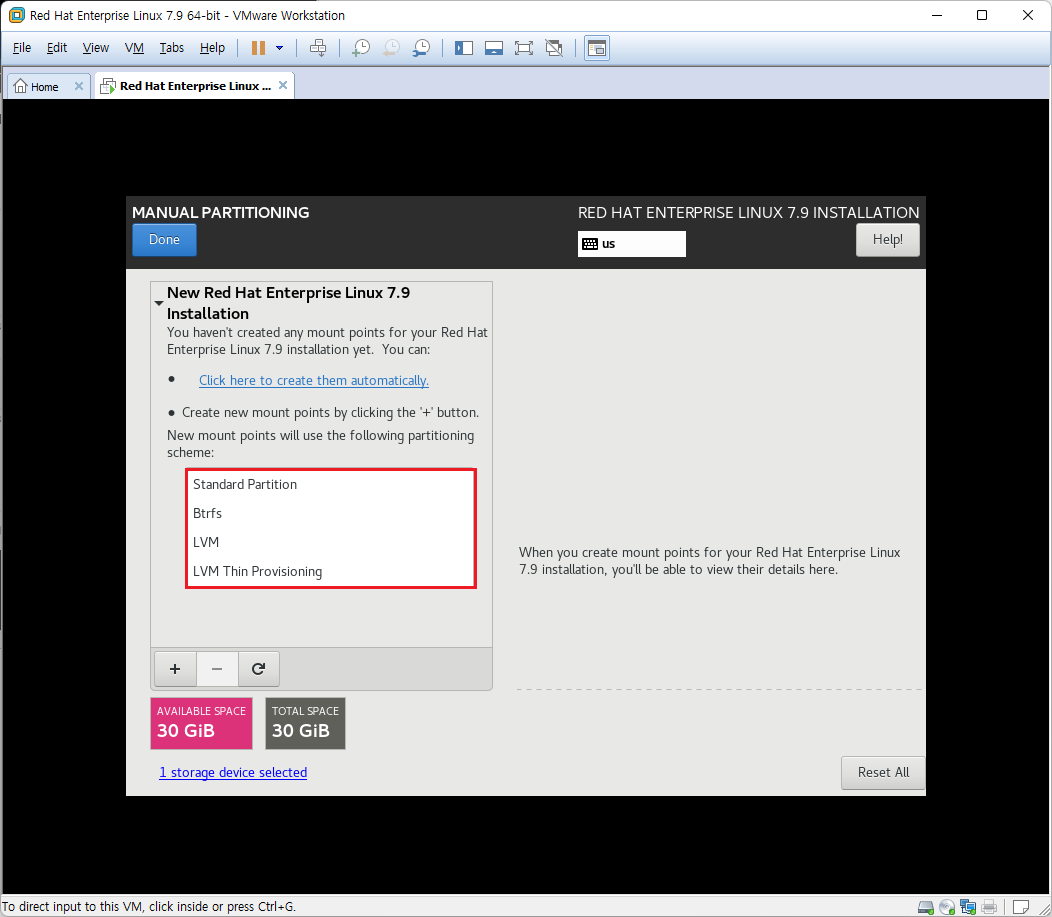Image resolution: width=1052 pixels, height=917 pixels.
Task: Open the power options dropdown arrow
Action: 279,48
